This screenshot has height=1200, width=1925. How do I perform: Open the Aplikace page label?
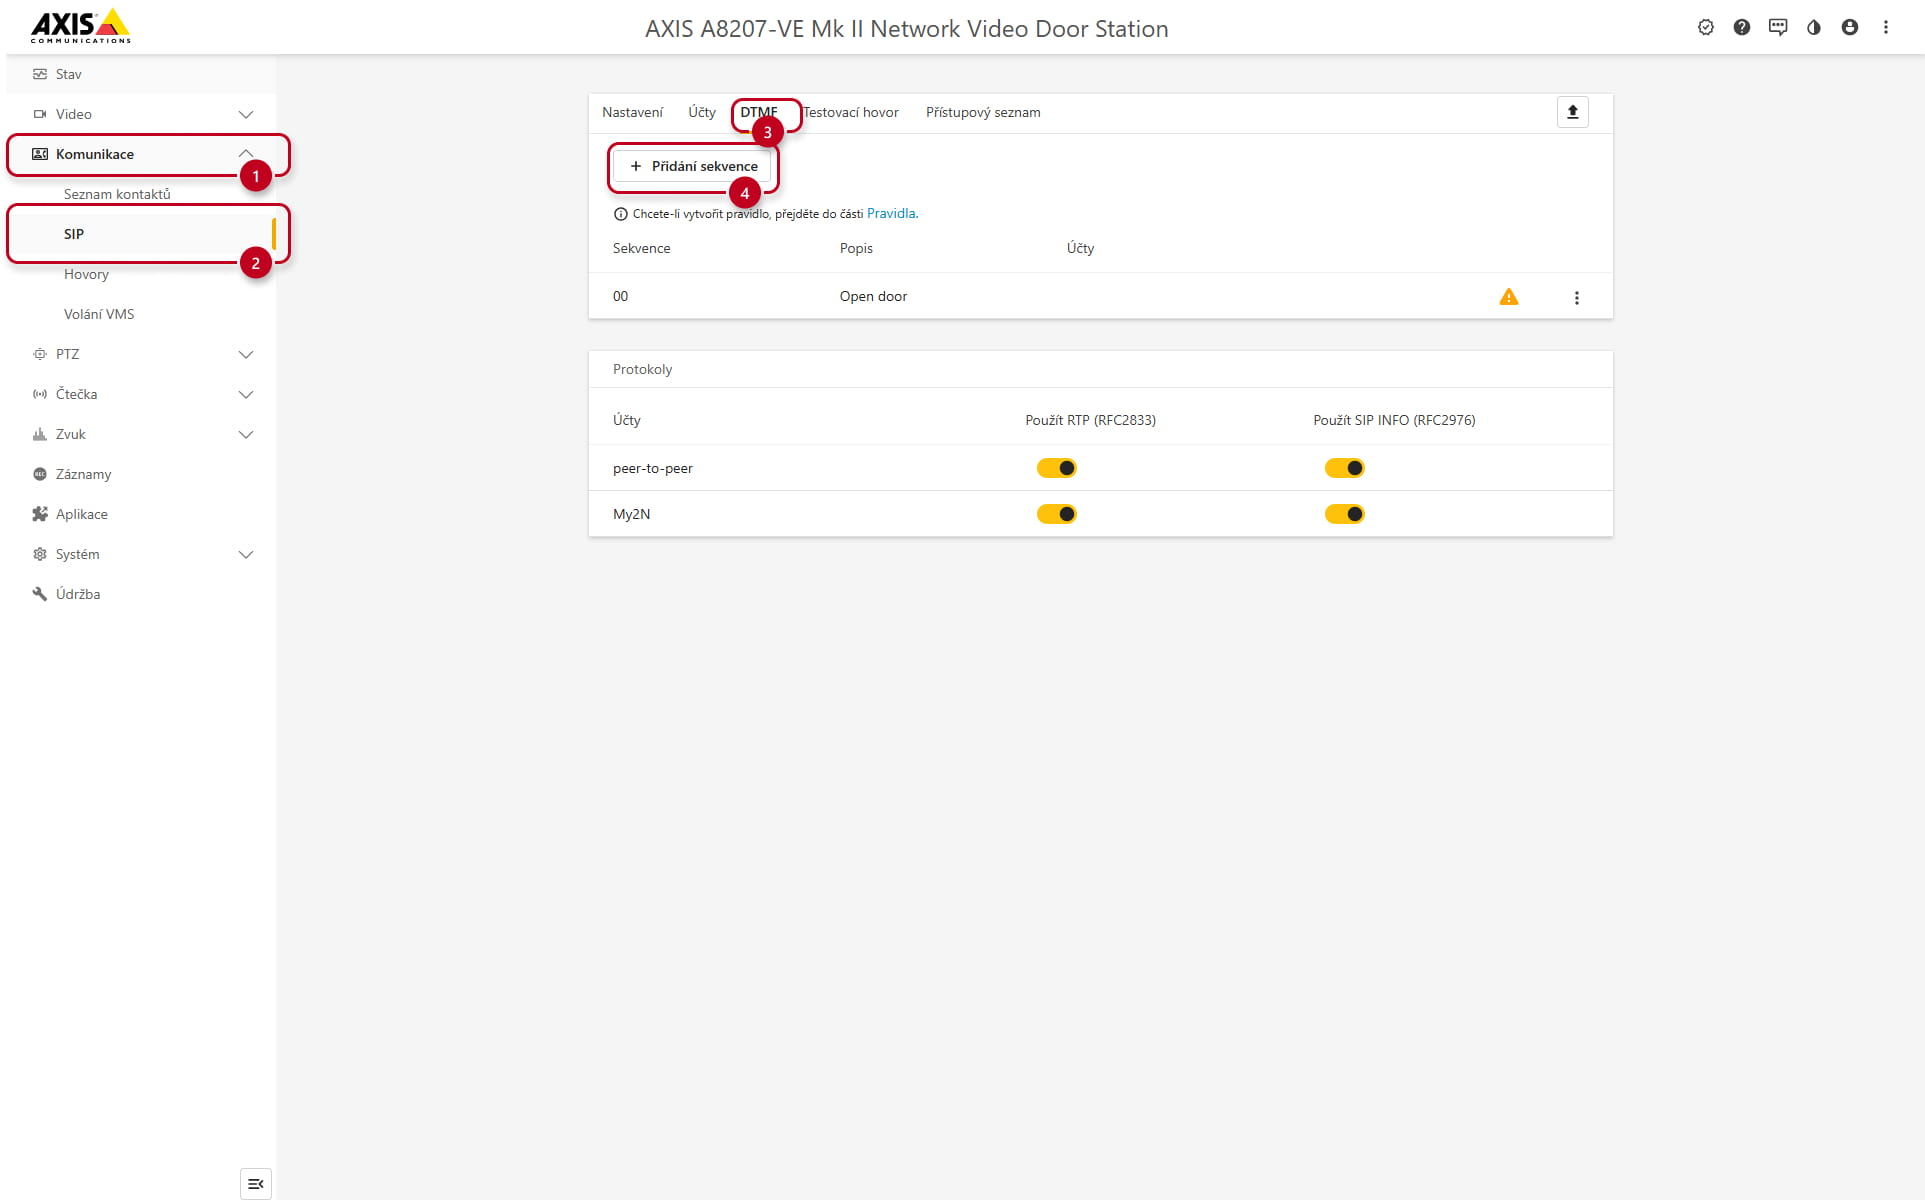pyautogui.click(x=82, y=514)
